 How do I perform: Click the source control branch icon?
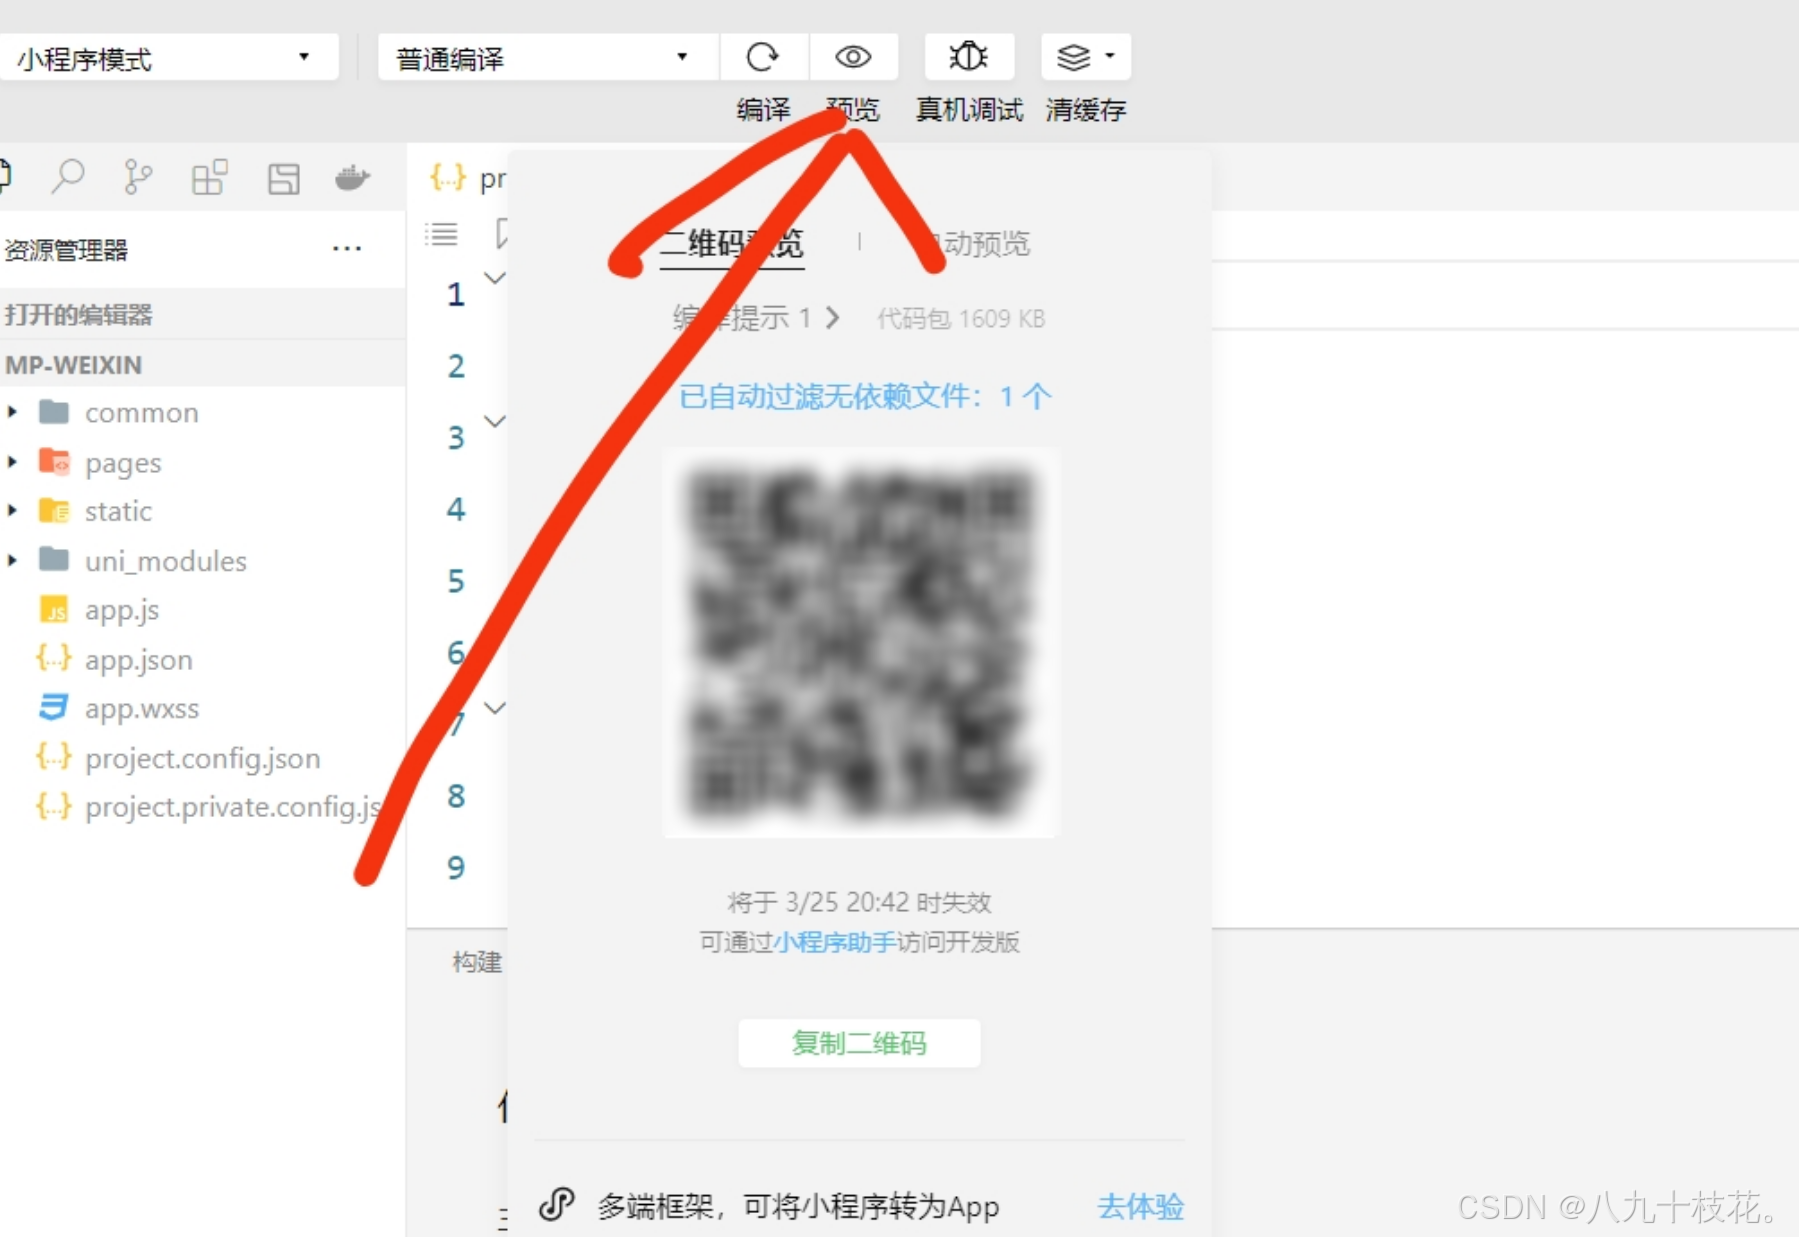(138, 176)
